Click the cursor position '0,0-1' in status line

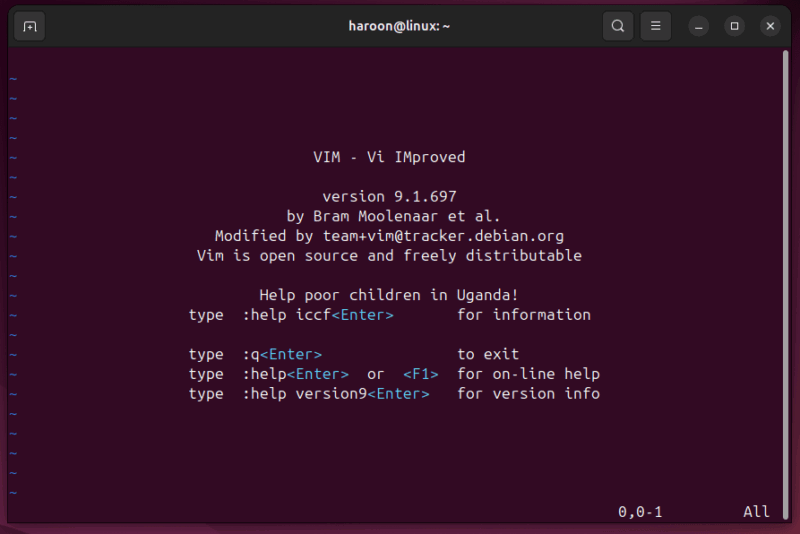640,512
